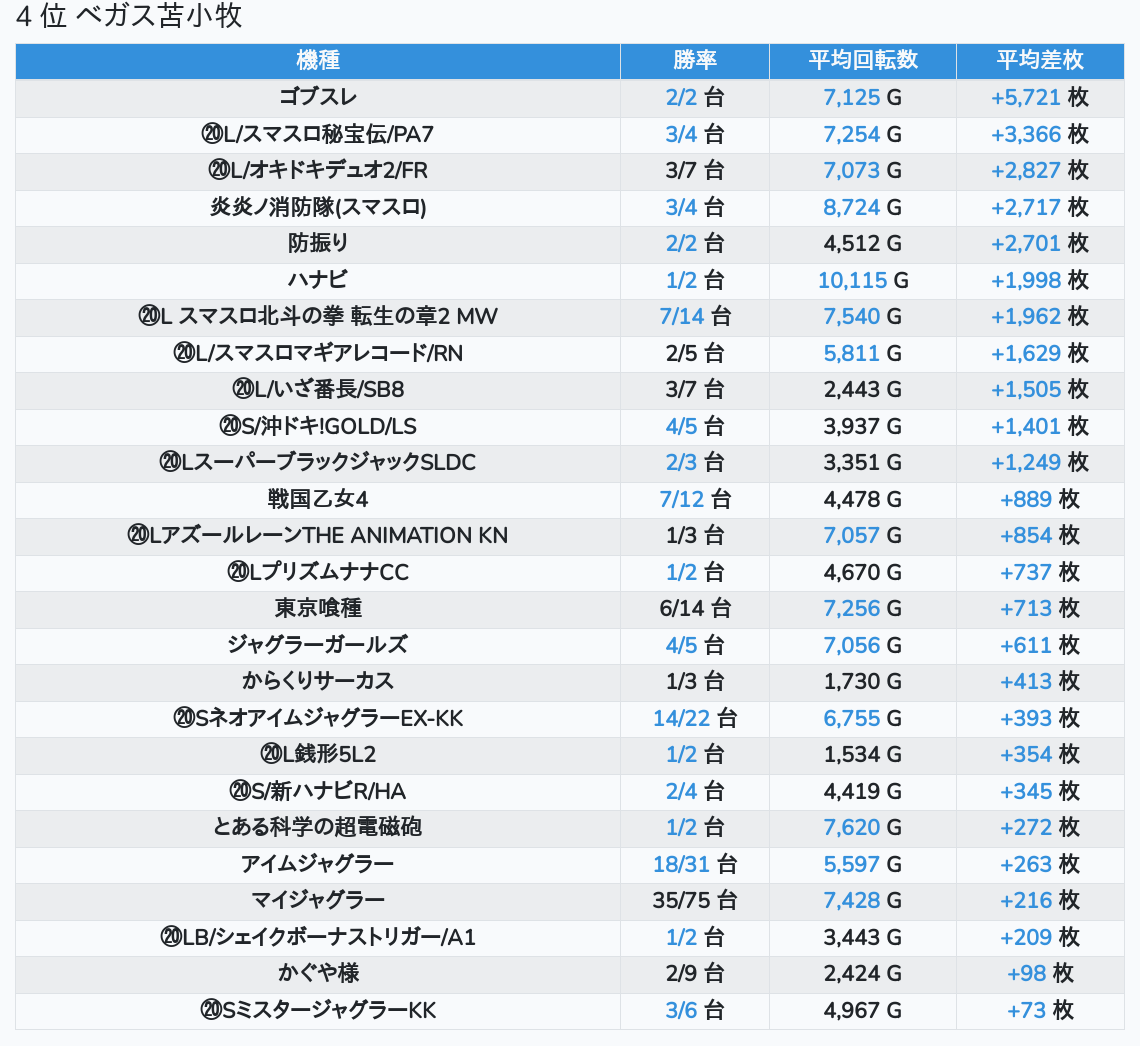
Task: Click the とある科学の超電磁砲 machine name
Action: coord(318,828)
